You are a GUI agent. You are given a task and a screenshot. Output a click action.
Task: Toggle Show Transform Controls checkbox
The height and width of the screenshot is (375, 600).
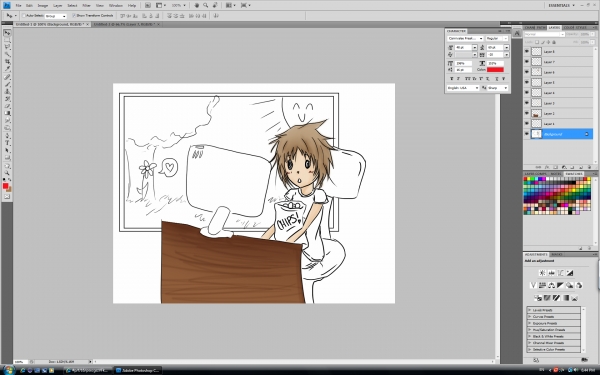(x=74, y=16)
